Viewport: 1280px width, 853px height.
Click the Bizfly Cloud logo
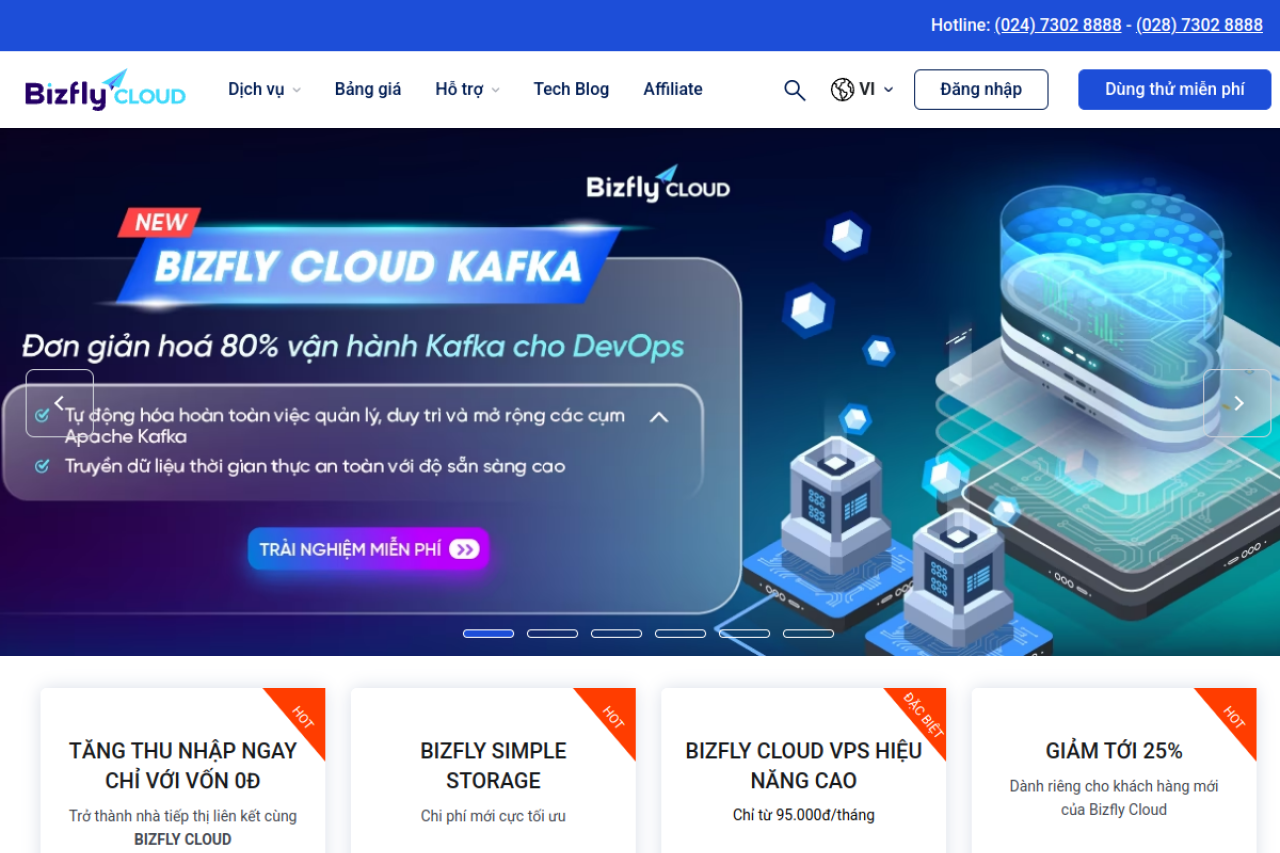tap(105, 89)
